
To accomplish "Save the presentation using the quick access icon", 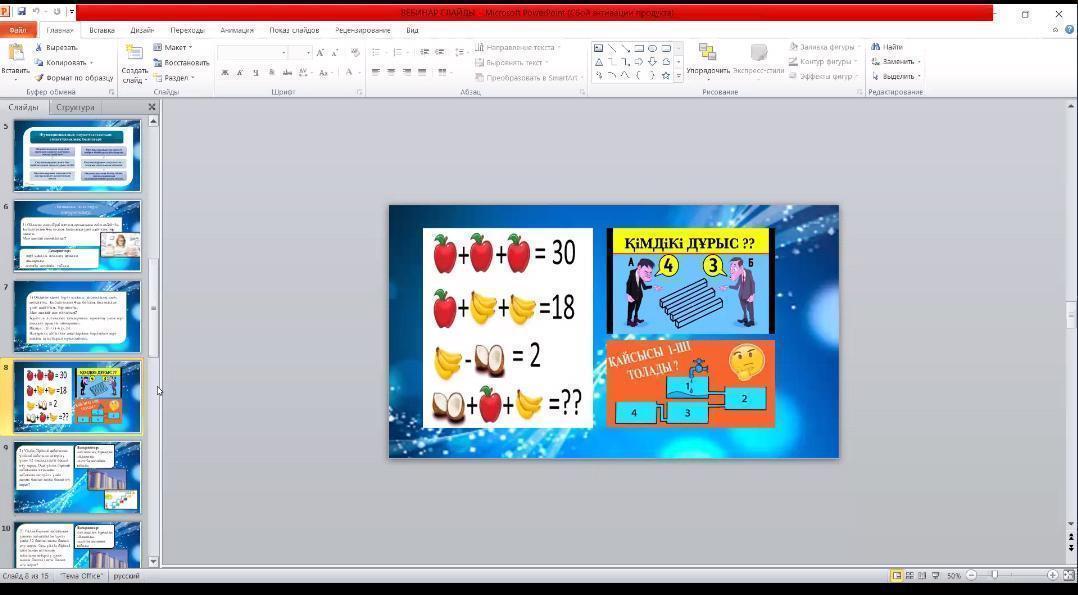I will [20, 12].
